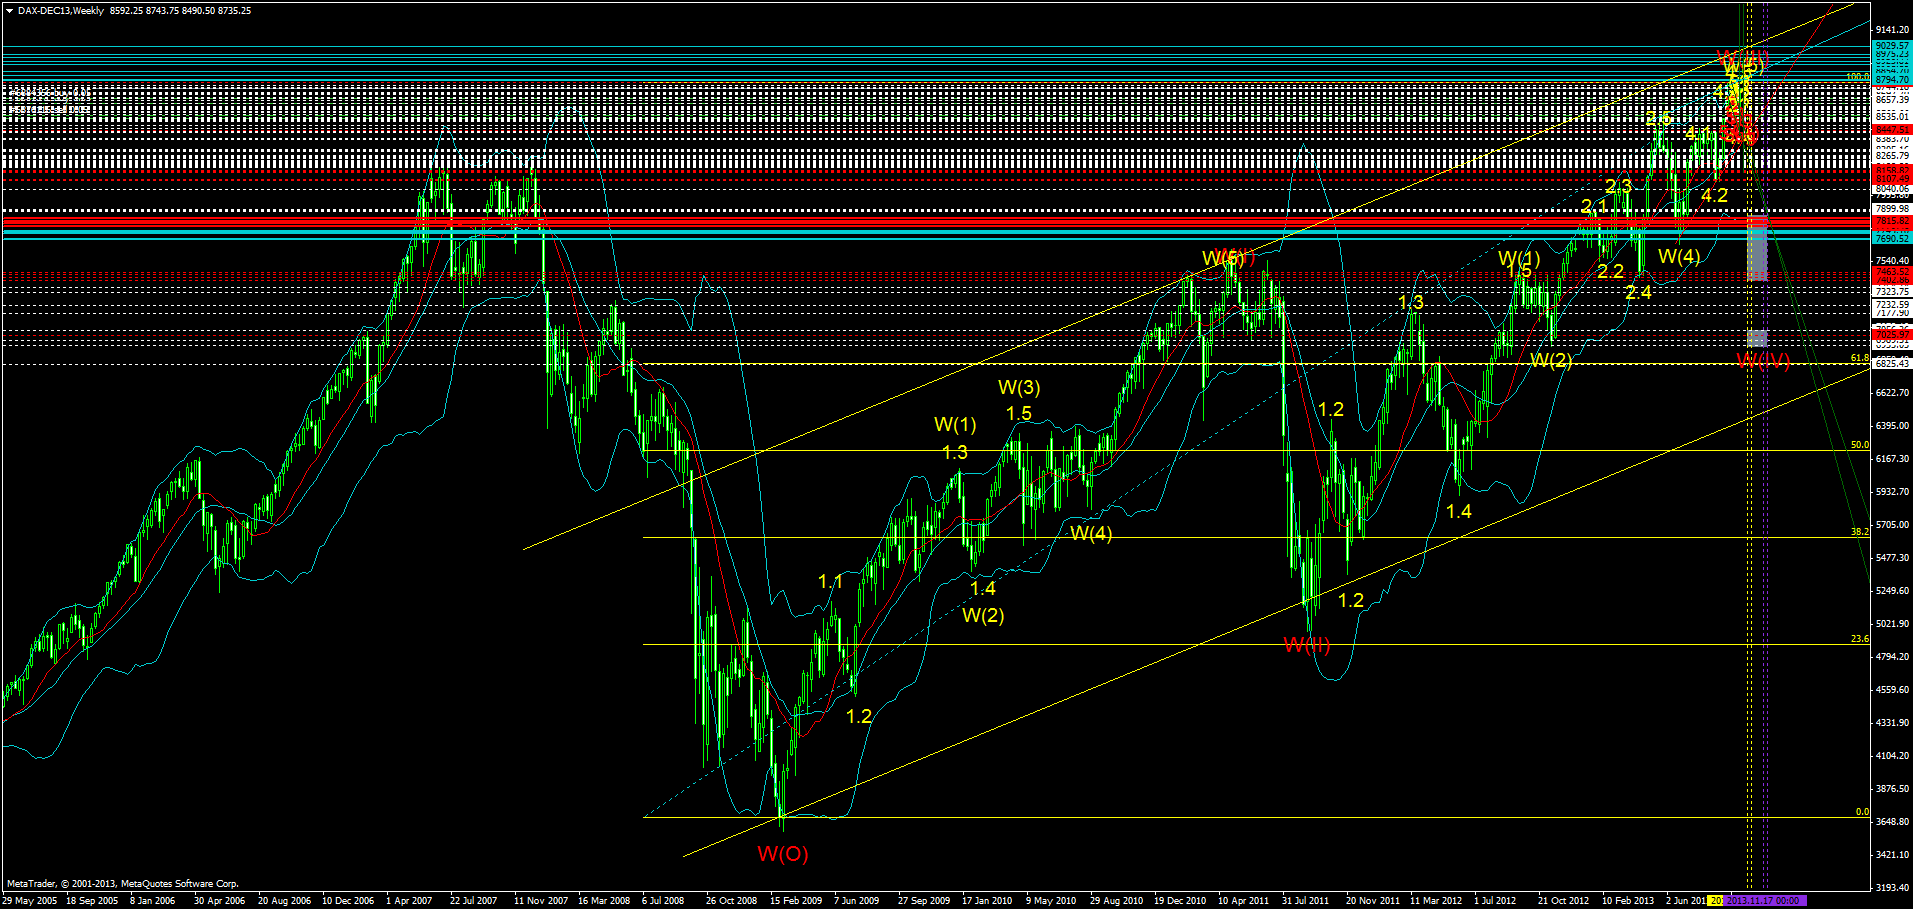The height and width of the screenshot is (909, 1913).
Task: Click the MetaQuotes copyright notice
Action: click(x=120, y=883)
